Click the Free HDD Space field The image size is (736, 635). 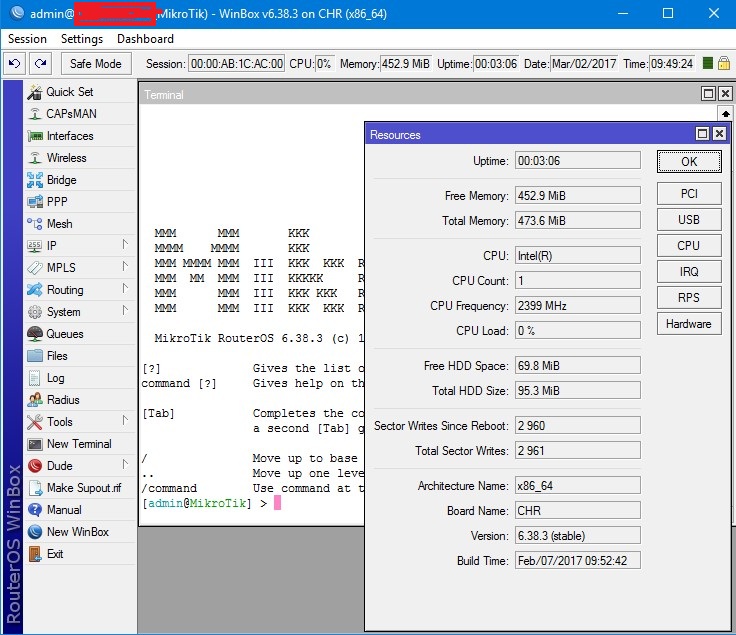tap(578, 365)
